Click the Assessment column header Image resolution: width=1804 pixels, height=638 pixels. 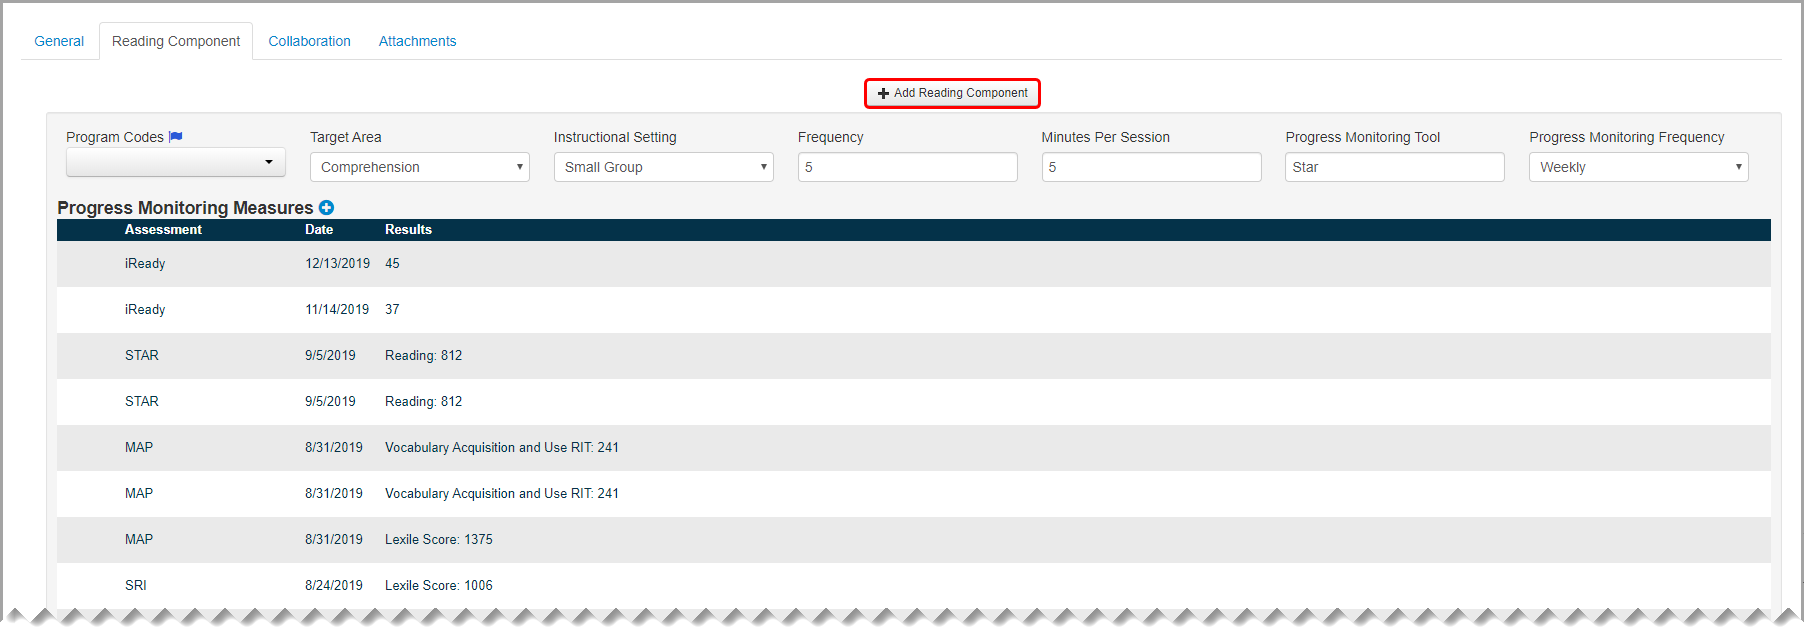pyautogui.click(x=163, y=230)
